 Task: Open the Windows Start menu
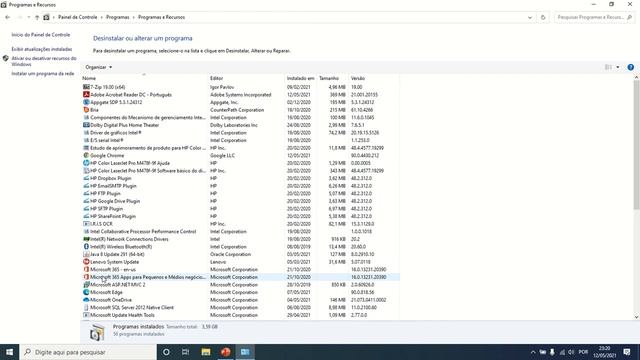point(9,352)
